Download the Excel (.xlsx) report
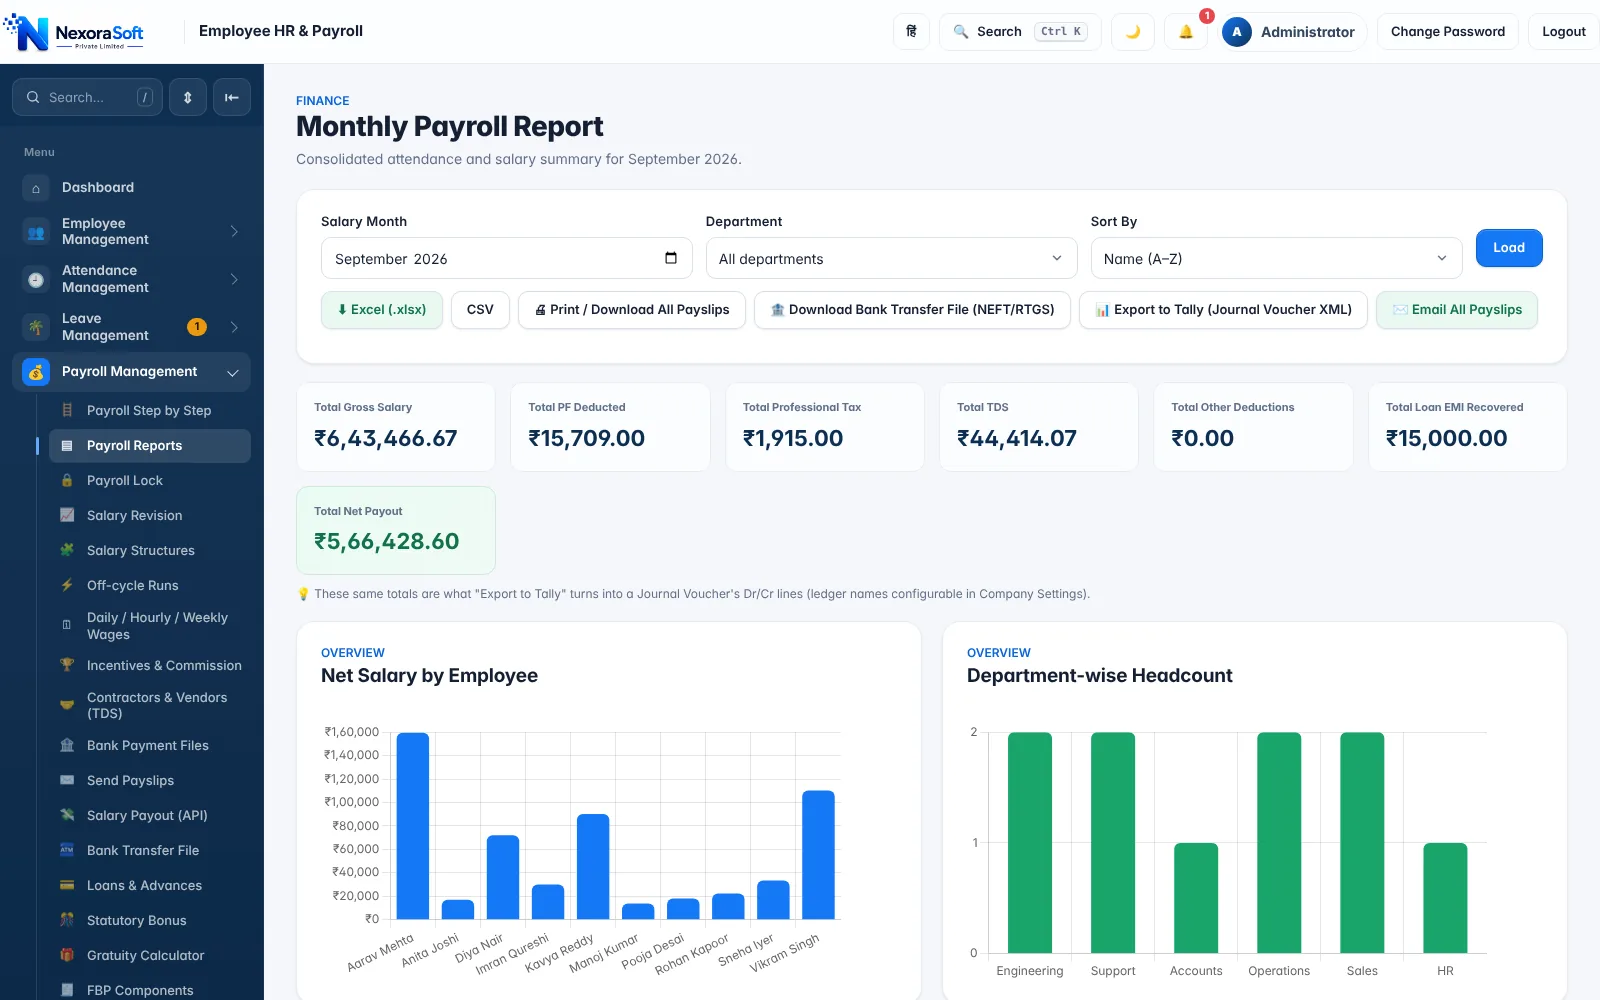Image resolution: width=1600 pixels, height=1000 pixels. (382, 310)
